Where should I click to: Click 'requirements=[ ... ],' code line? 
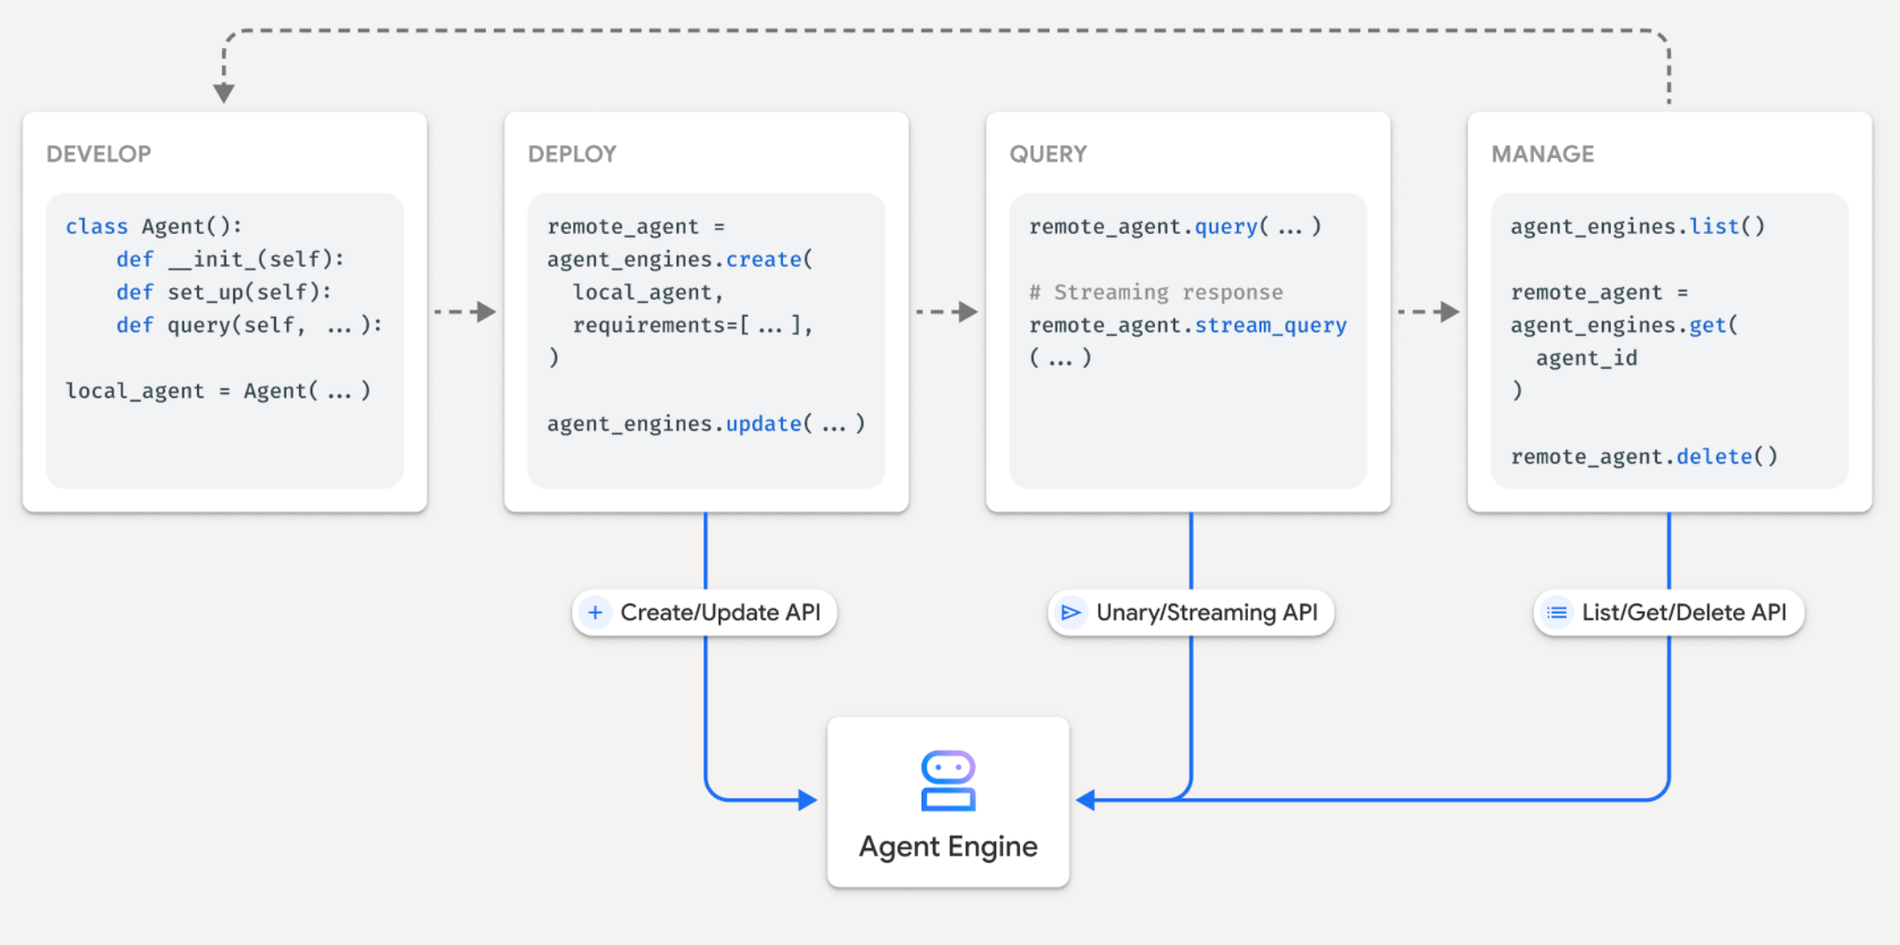pyautogui.click(x=693, y=325)
